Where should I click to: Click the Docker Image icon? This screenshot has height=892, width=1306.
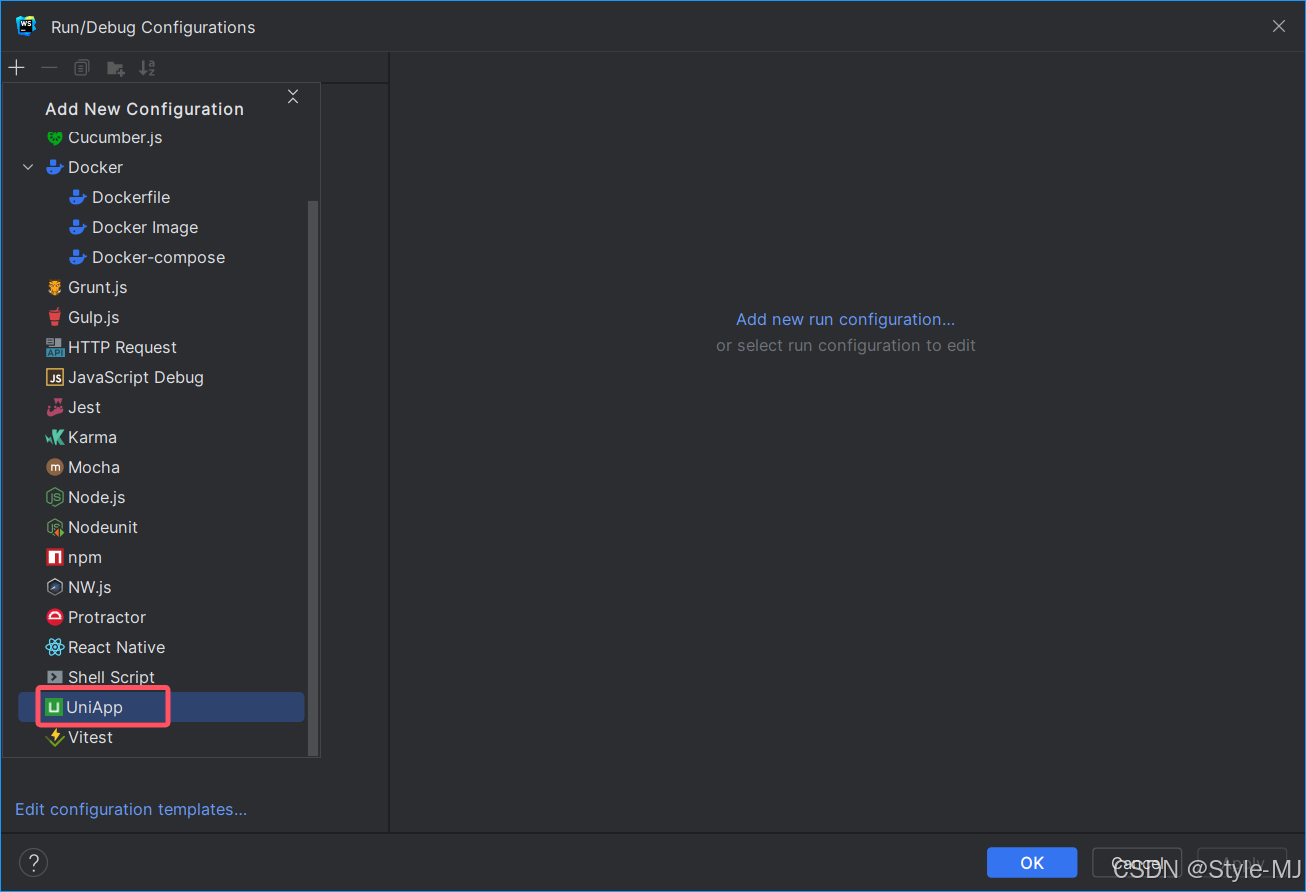(78, 227)
